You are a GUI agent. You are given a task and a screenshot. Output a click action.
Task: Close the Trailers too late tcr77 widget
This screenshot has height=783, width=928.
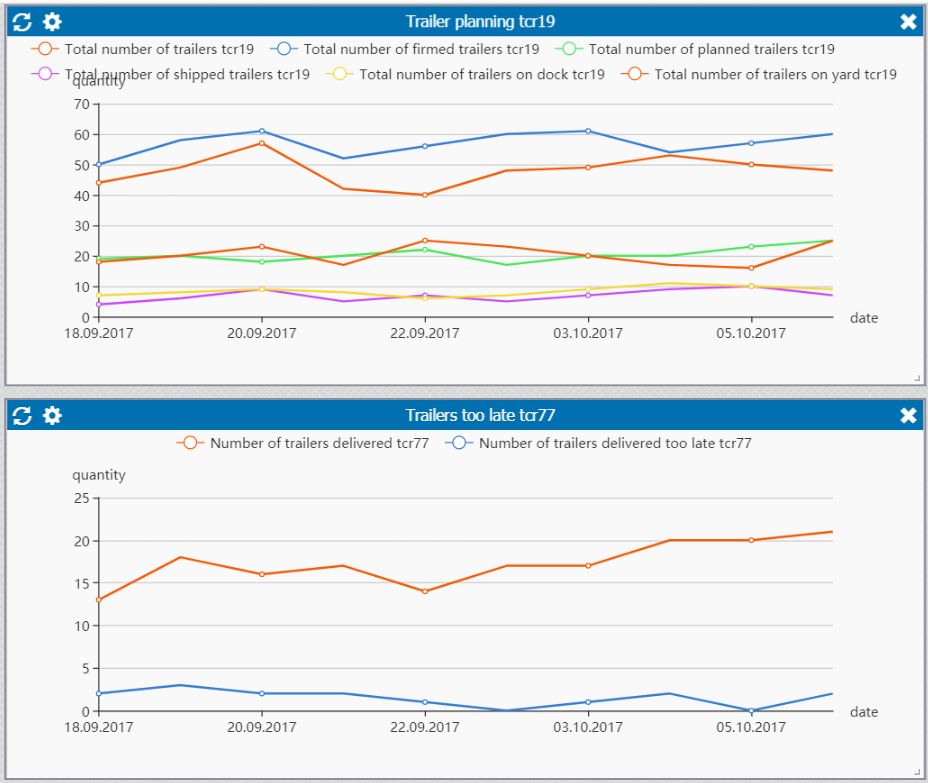point(908,415)
